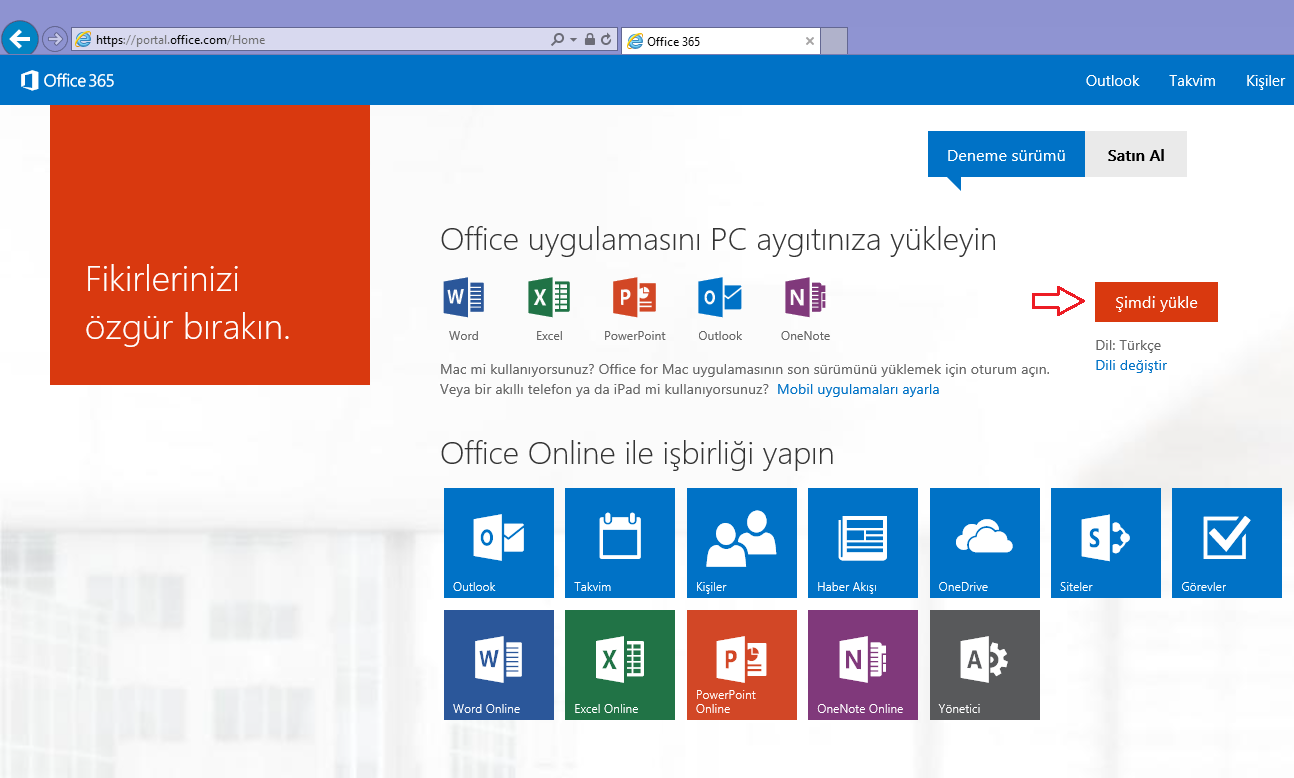Click the Excel application icon

tap(549, 297)
